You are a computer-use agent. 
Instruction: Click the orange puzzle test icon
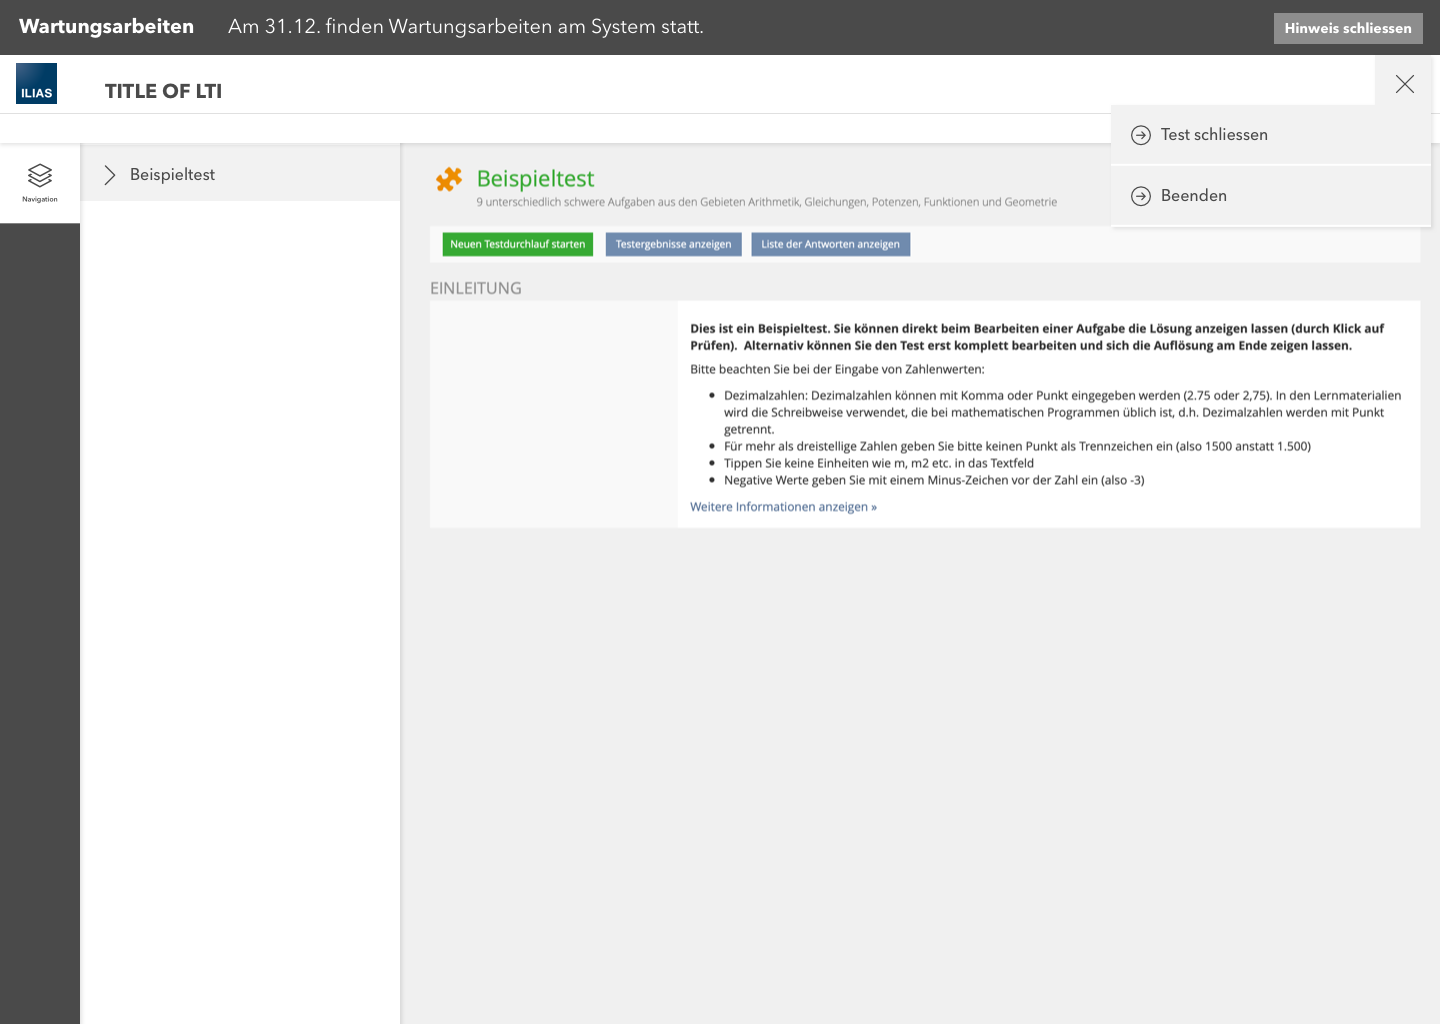449,179
